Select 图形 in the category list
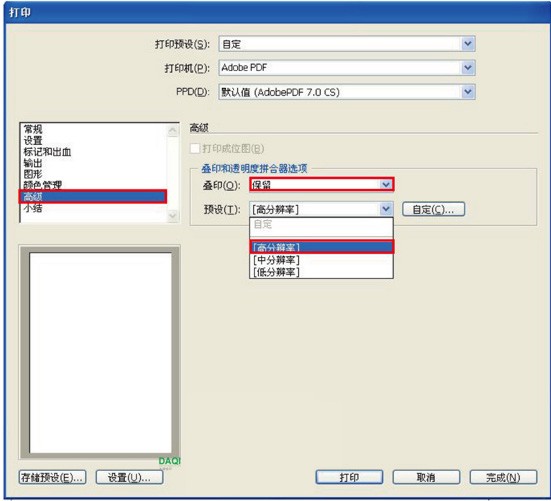Screen dimensions: 551x501 33,174
